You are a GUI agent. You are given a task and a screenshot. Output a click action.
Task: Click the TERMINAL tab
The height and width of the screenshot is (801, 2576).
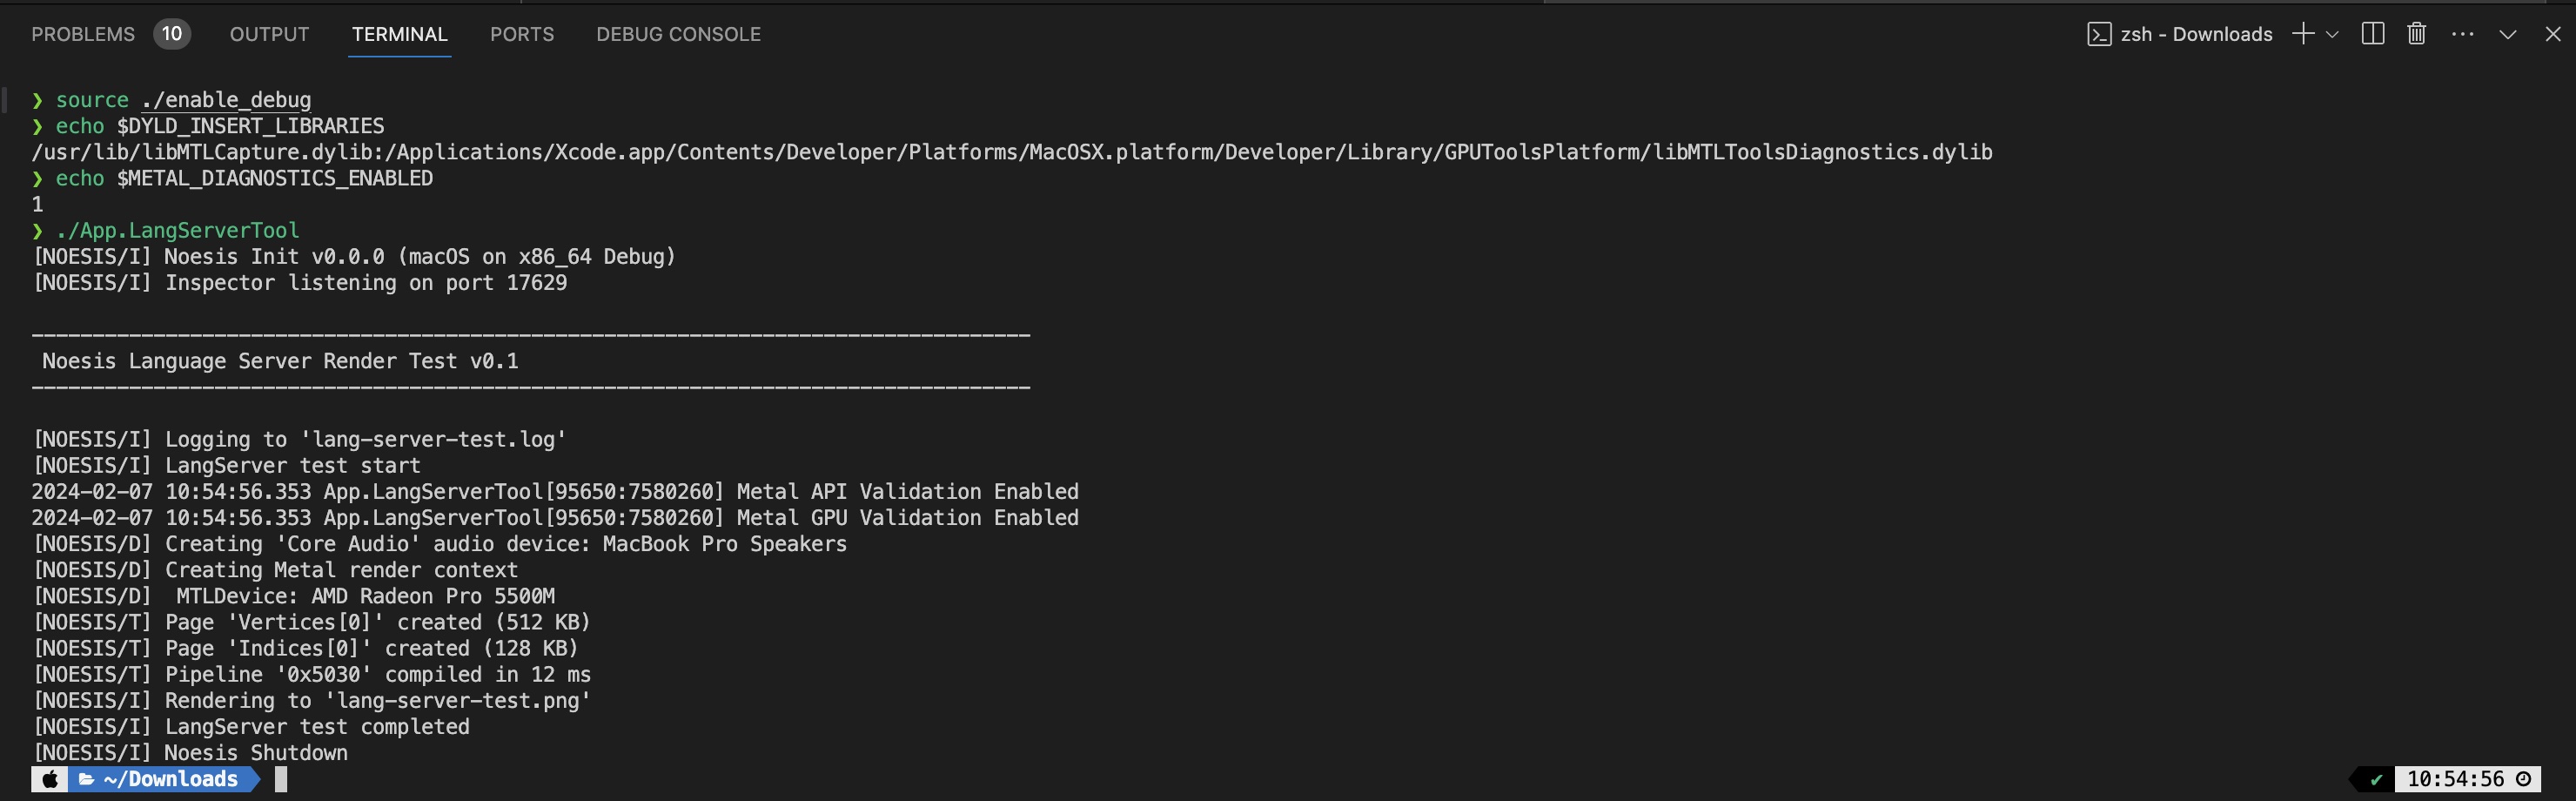tap(399, 34)
